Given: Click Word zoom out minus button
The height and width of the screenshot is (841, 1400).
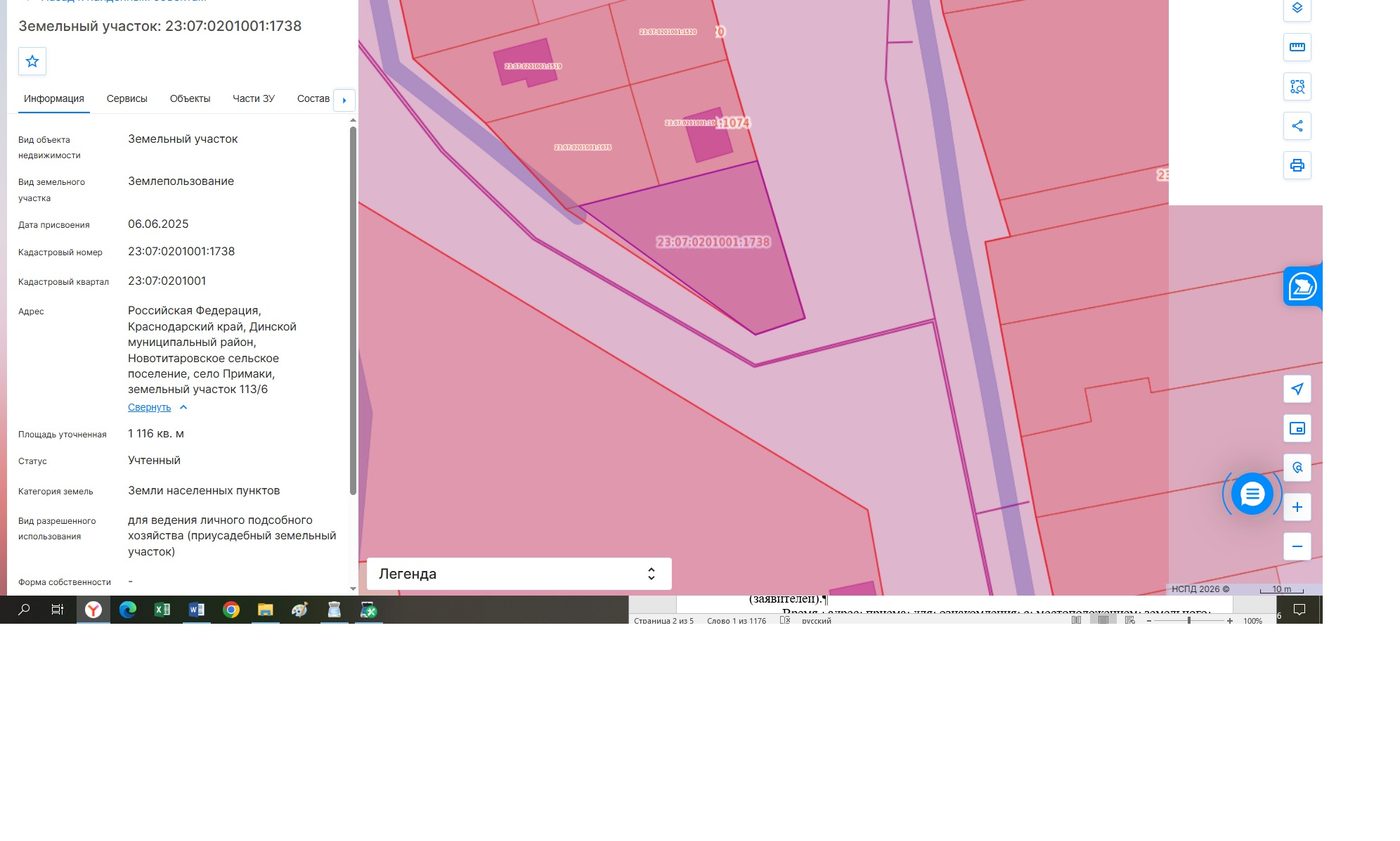Looking at the screenshot, I should [x=1149, y=621].
